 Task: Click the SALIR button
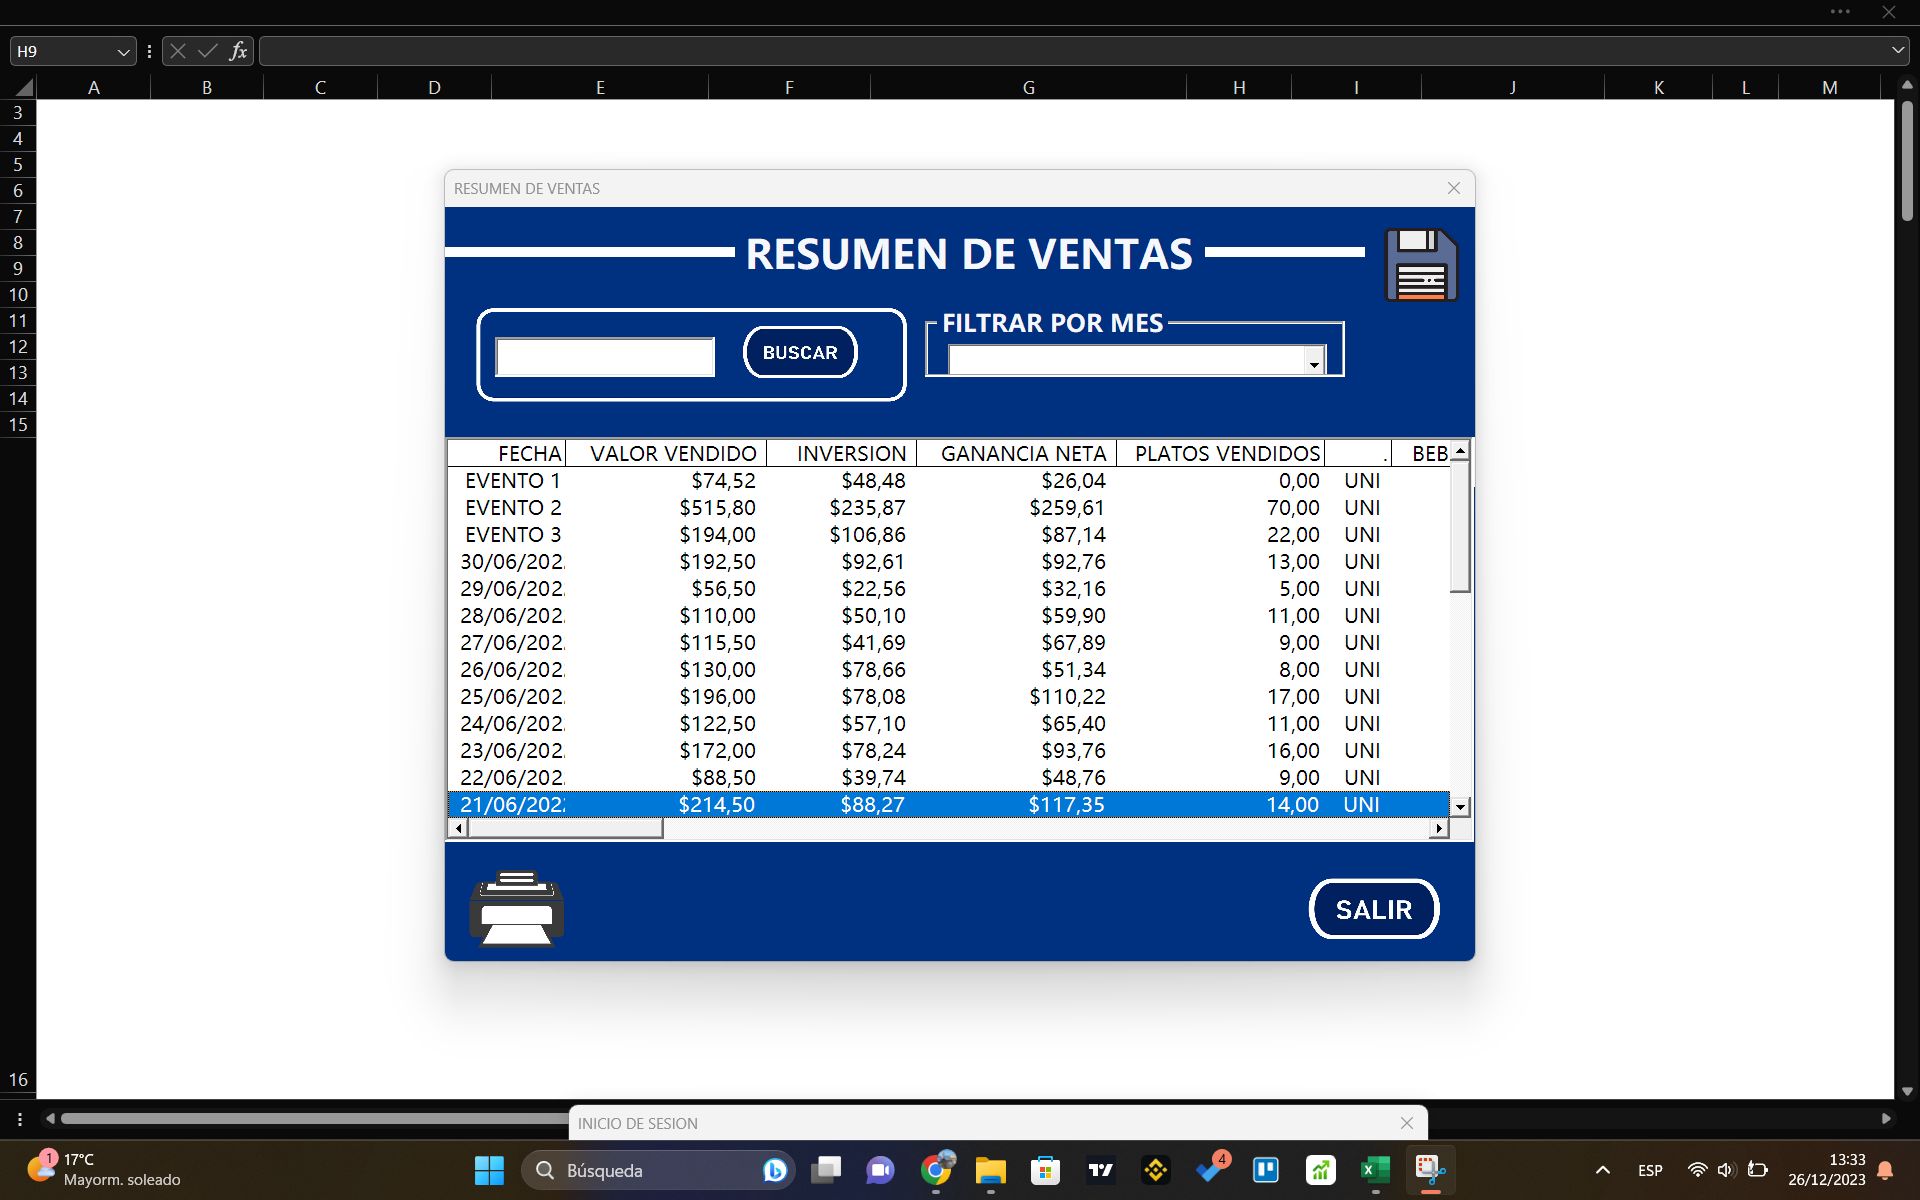coord(1373,908)
